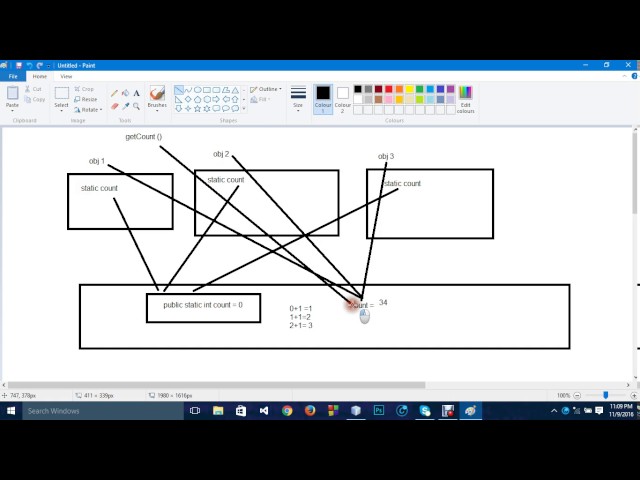Select the Eraser tool
The width and height of the screenshot is (640, 480).
[114, 106]
